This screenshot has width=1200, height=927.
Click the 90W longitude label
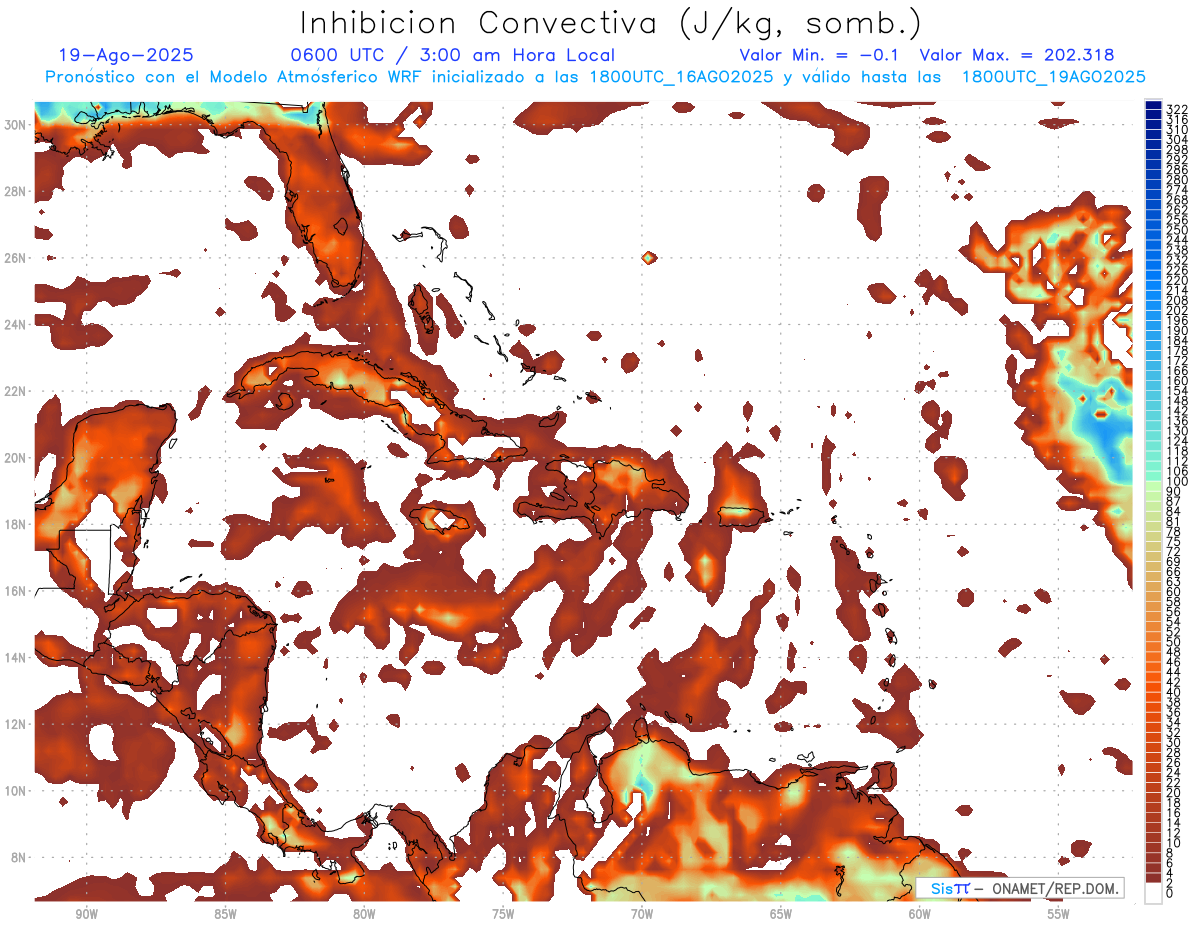click(86, 915)
